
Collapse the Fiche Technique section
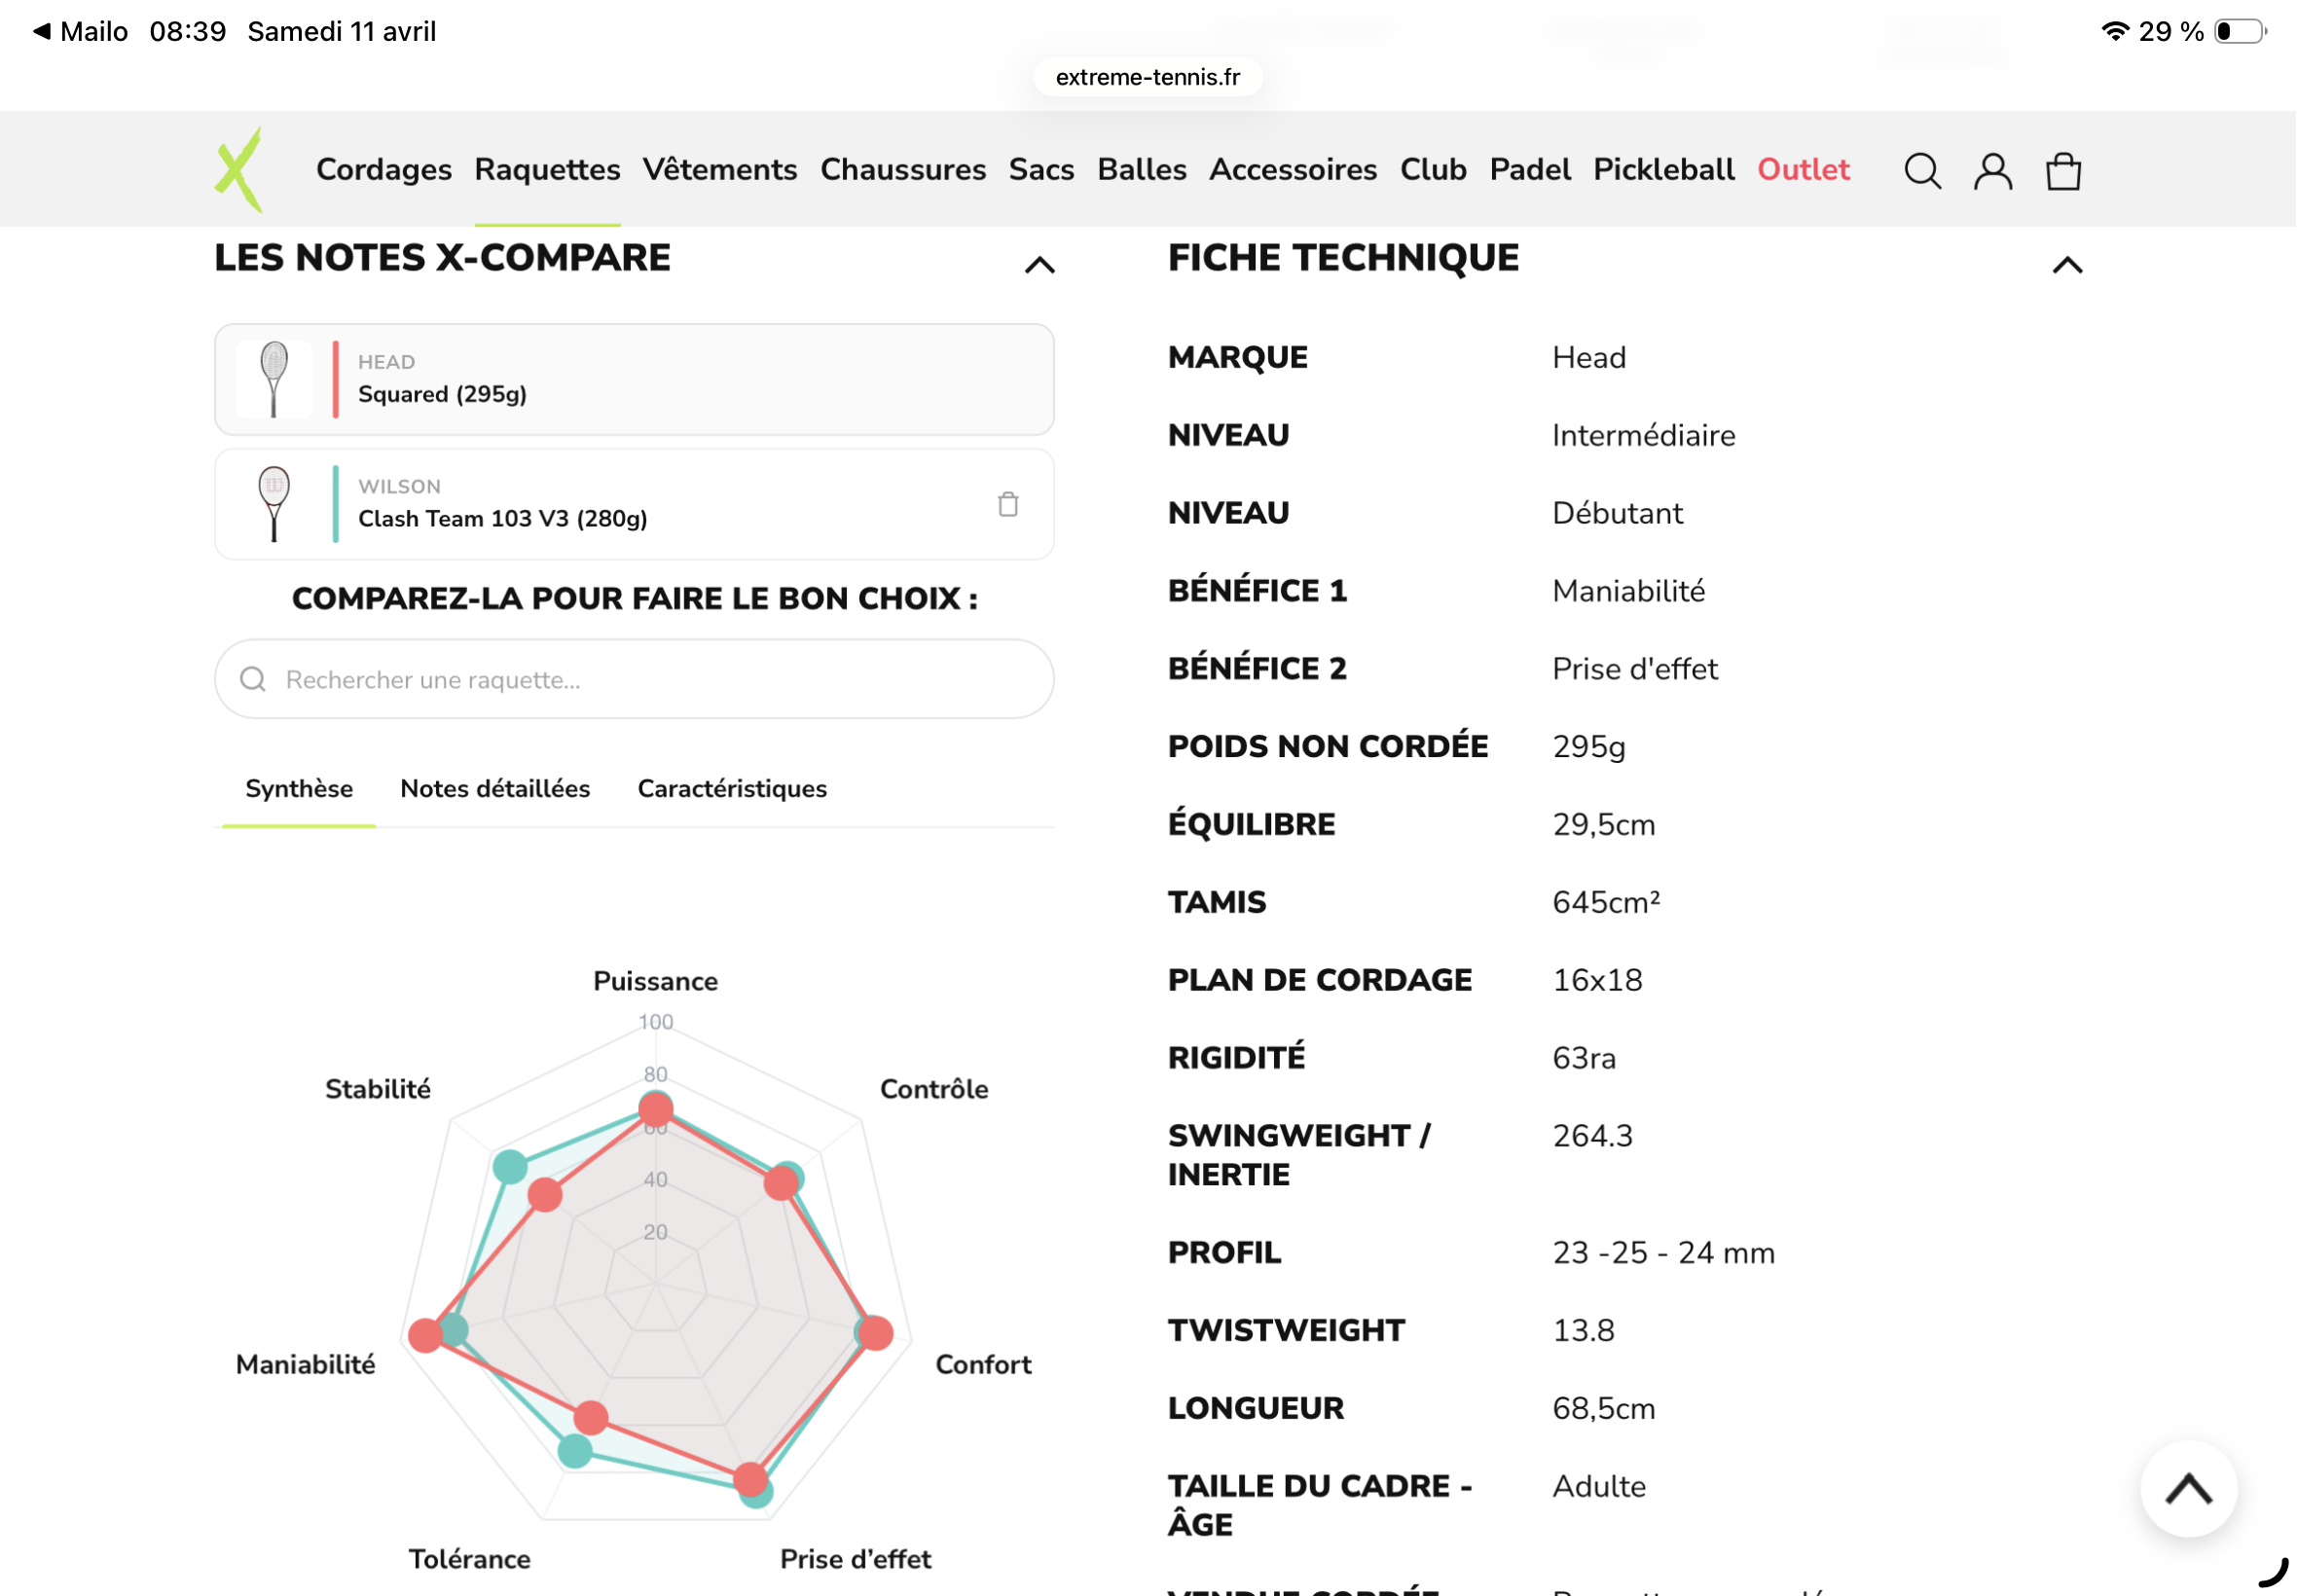point(2066,265)
